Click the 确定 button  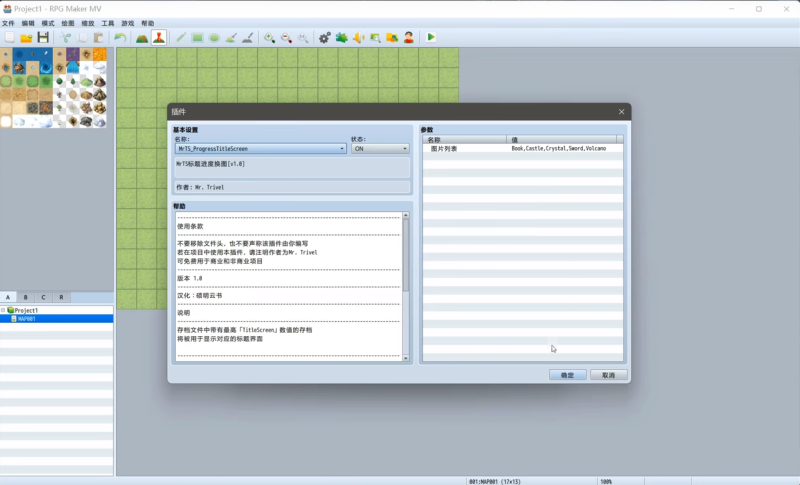pos(567,375)
